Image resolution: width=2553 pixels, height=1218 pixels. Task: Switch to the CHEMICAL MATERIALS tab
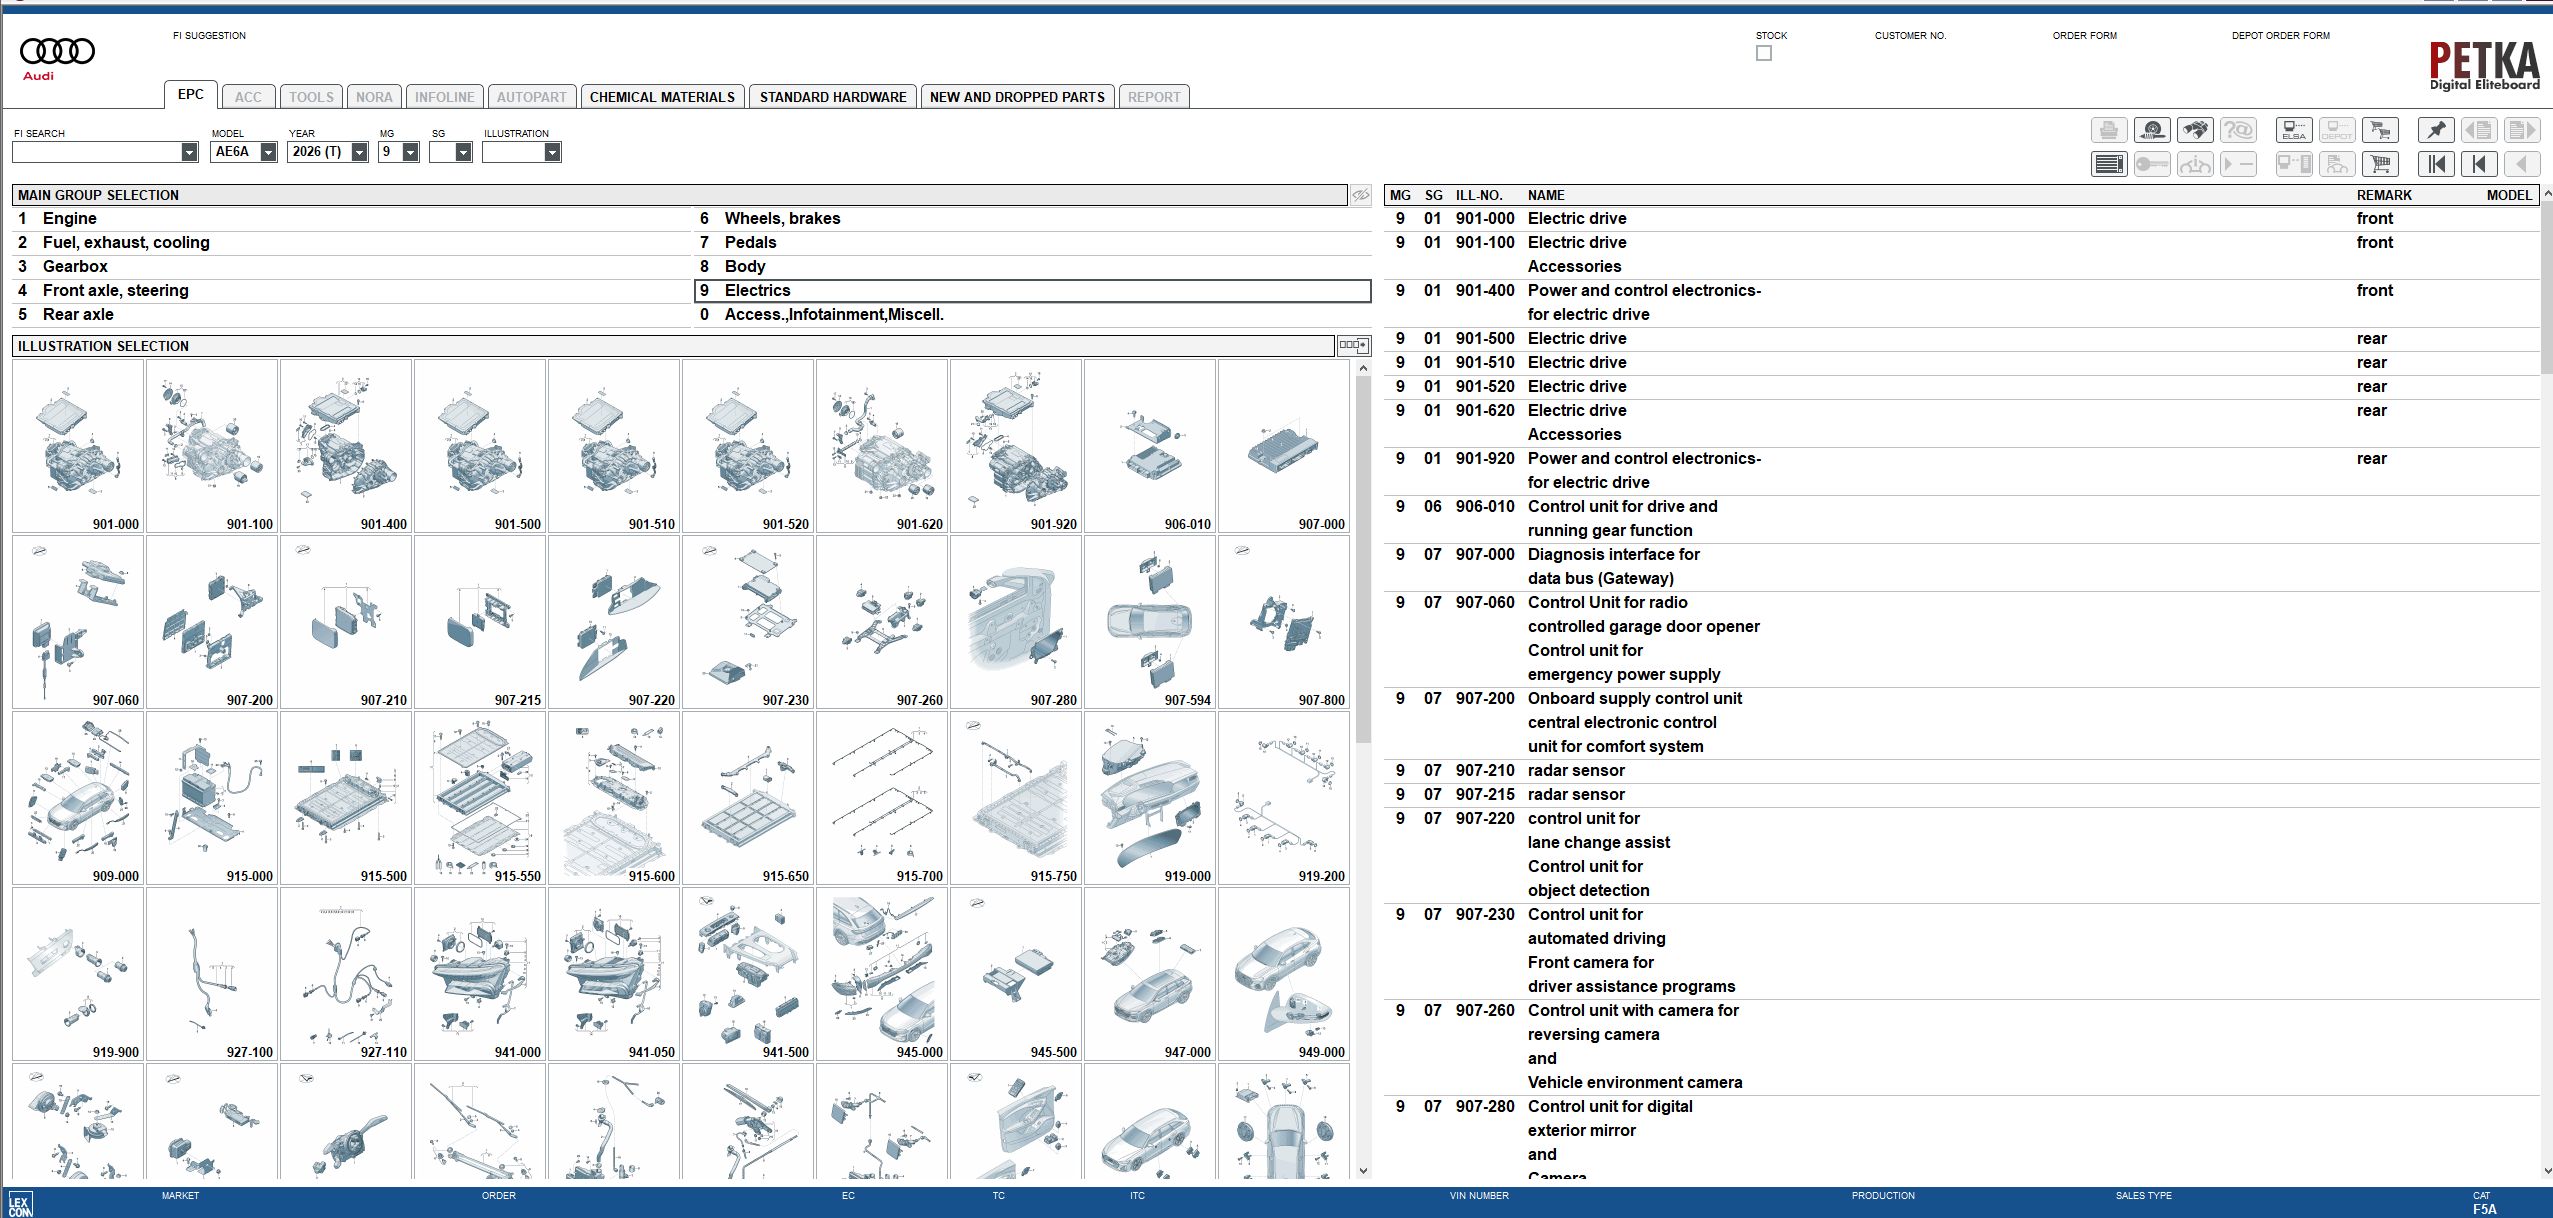(x=663, y=96)
